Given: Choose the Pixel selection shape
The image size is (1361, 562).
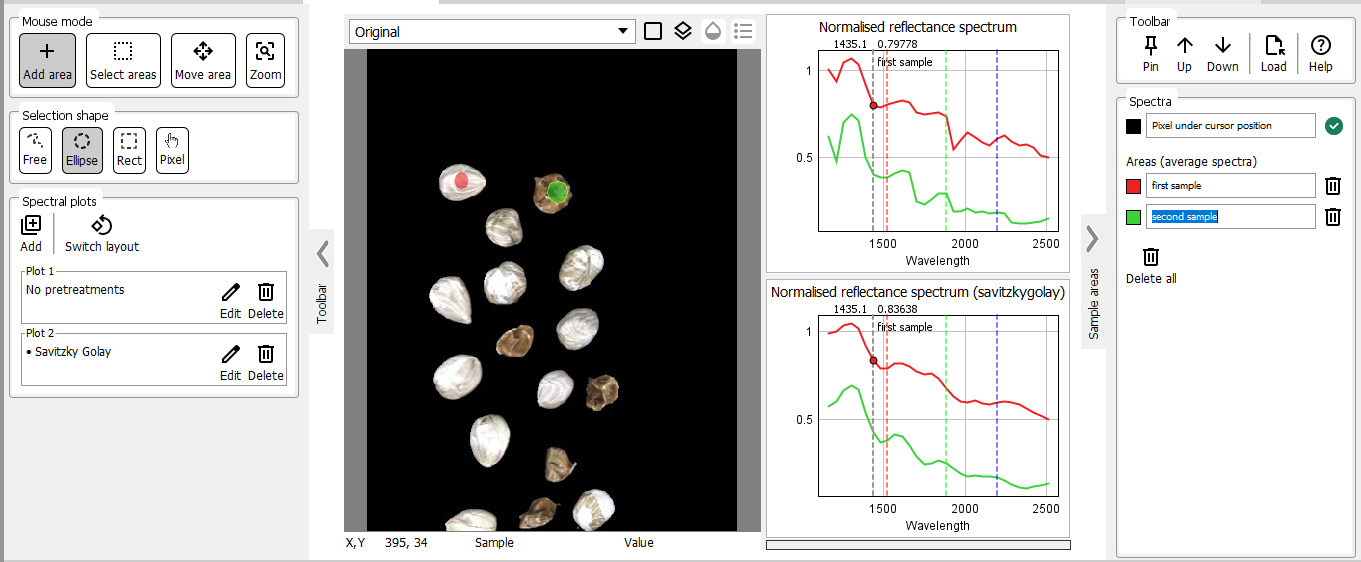Looking at the screenshot, I should point(172,149).
